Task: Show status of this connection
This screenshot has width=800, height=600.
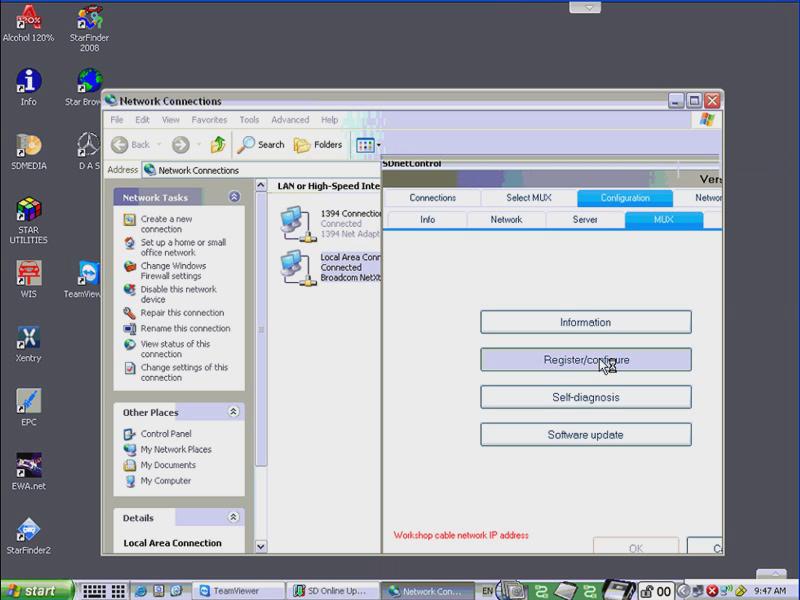Action: pos(178,347)
